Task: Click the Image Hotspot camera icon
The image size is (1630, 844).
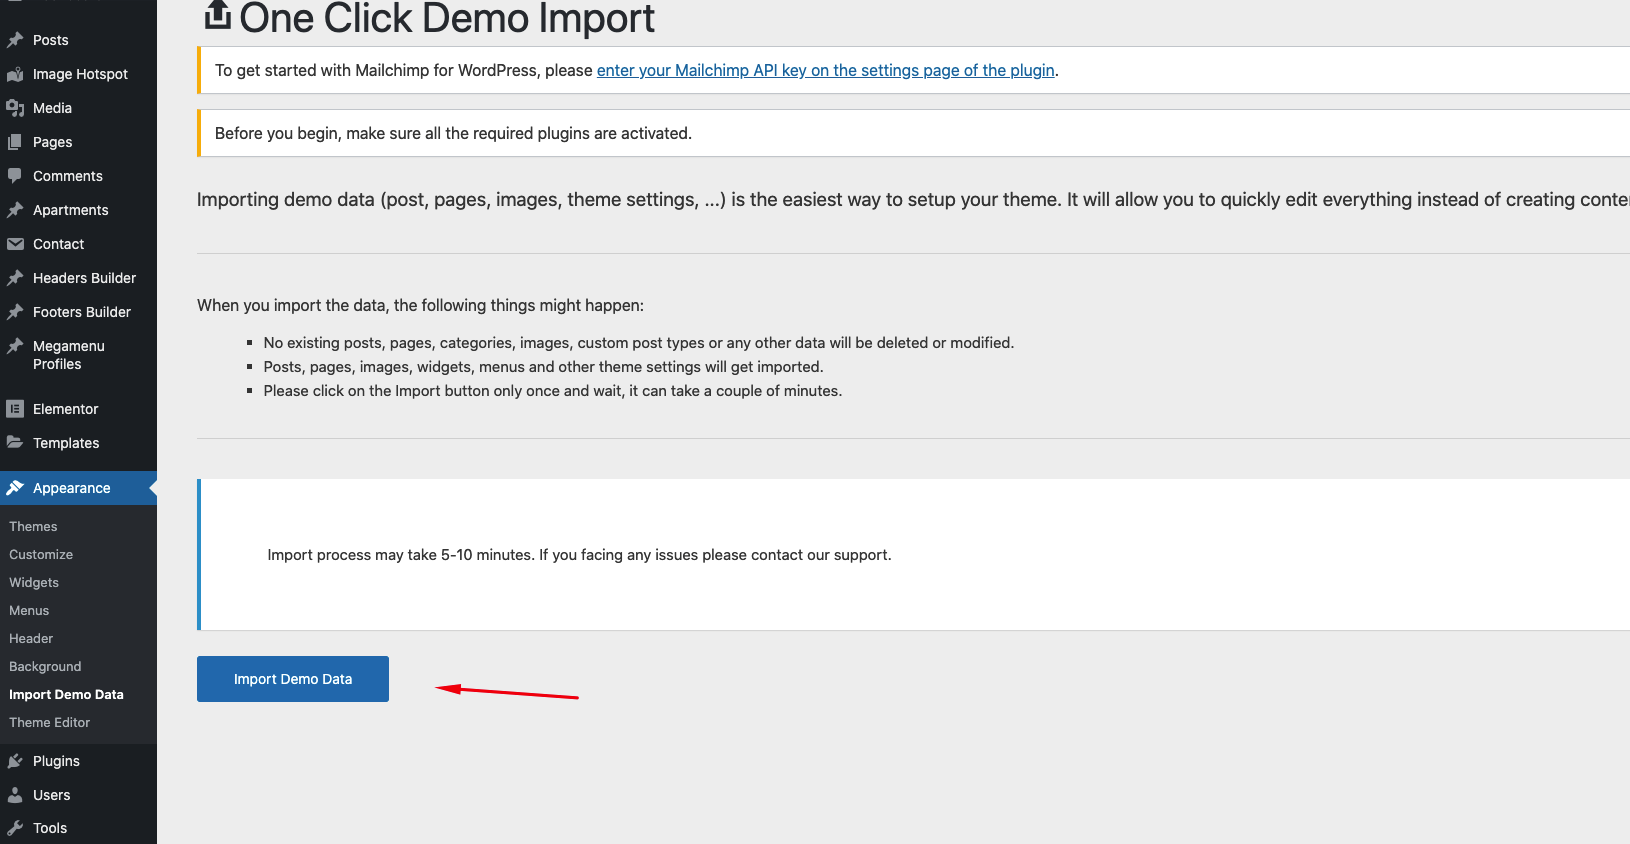Action: [x=15, y=74]
